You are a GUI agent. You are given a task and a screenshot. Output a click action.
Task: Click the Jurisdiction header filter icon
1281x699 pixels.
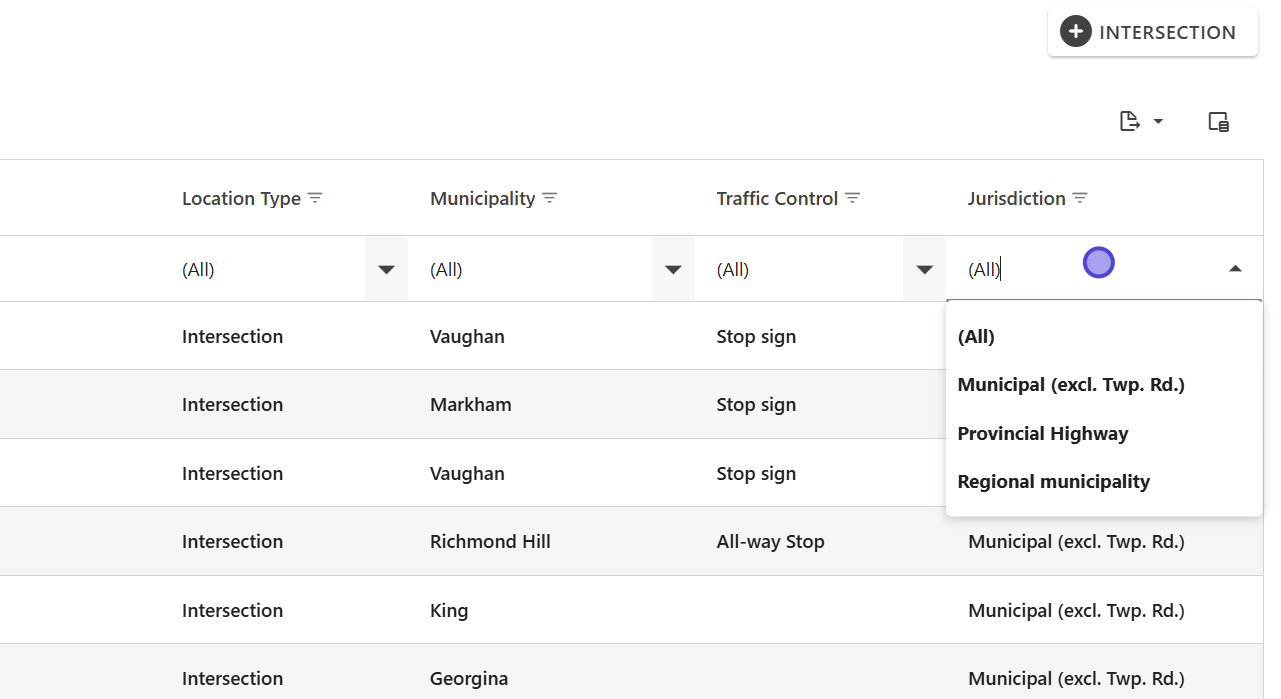tap(1080, 198)
